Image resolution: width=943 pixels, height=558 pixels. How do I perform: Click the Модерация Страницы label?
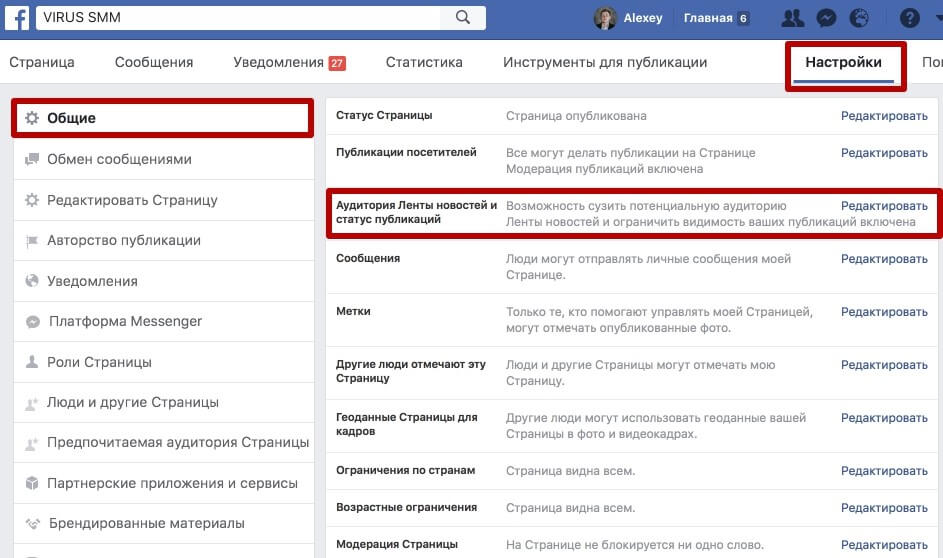tap(397, 544)
